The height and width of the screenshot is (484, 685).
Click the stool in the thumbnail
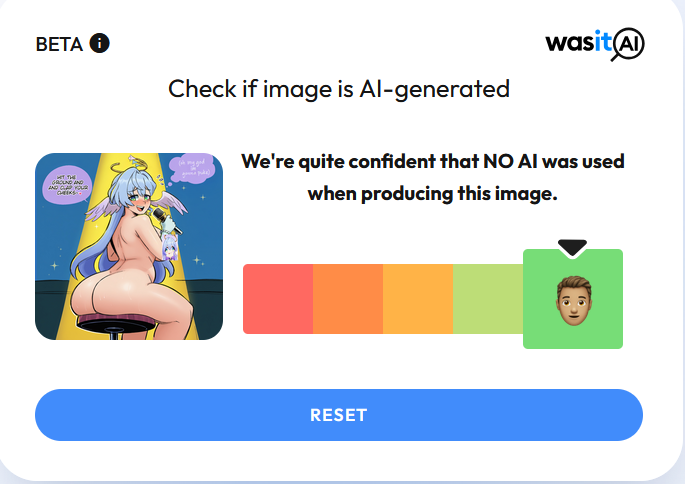point(116,325)
